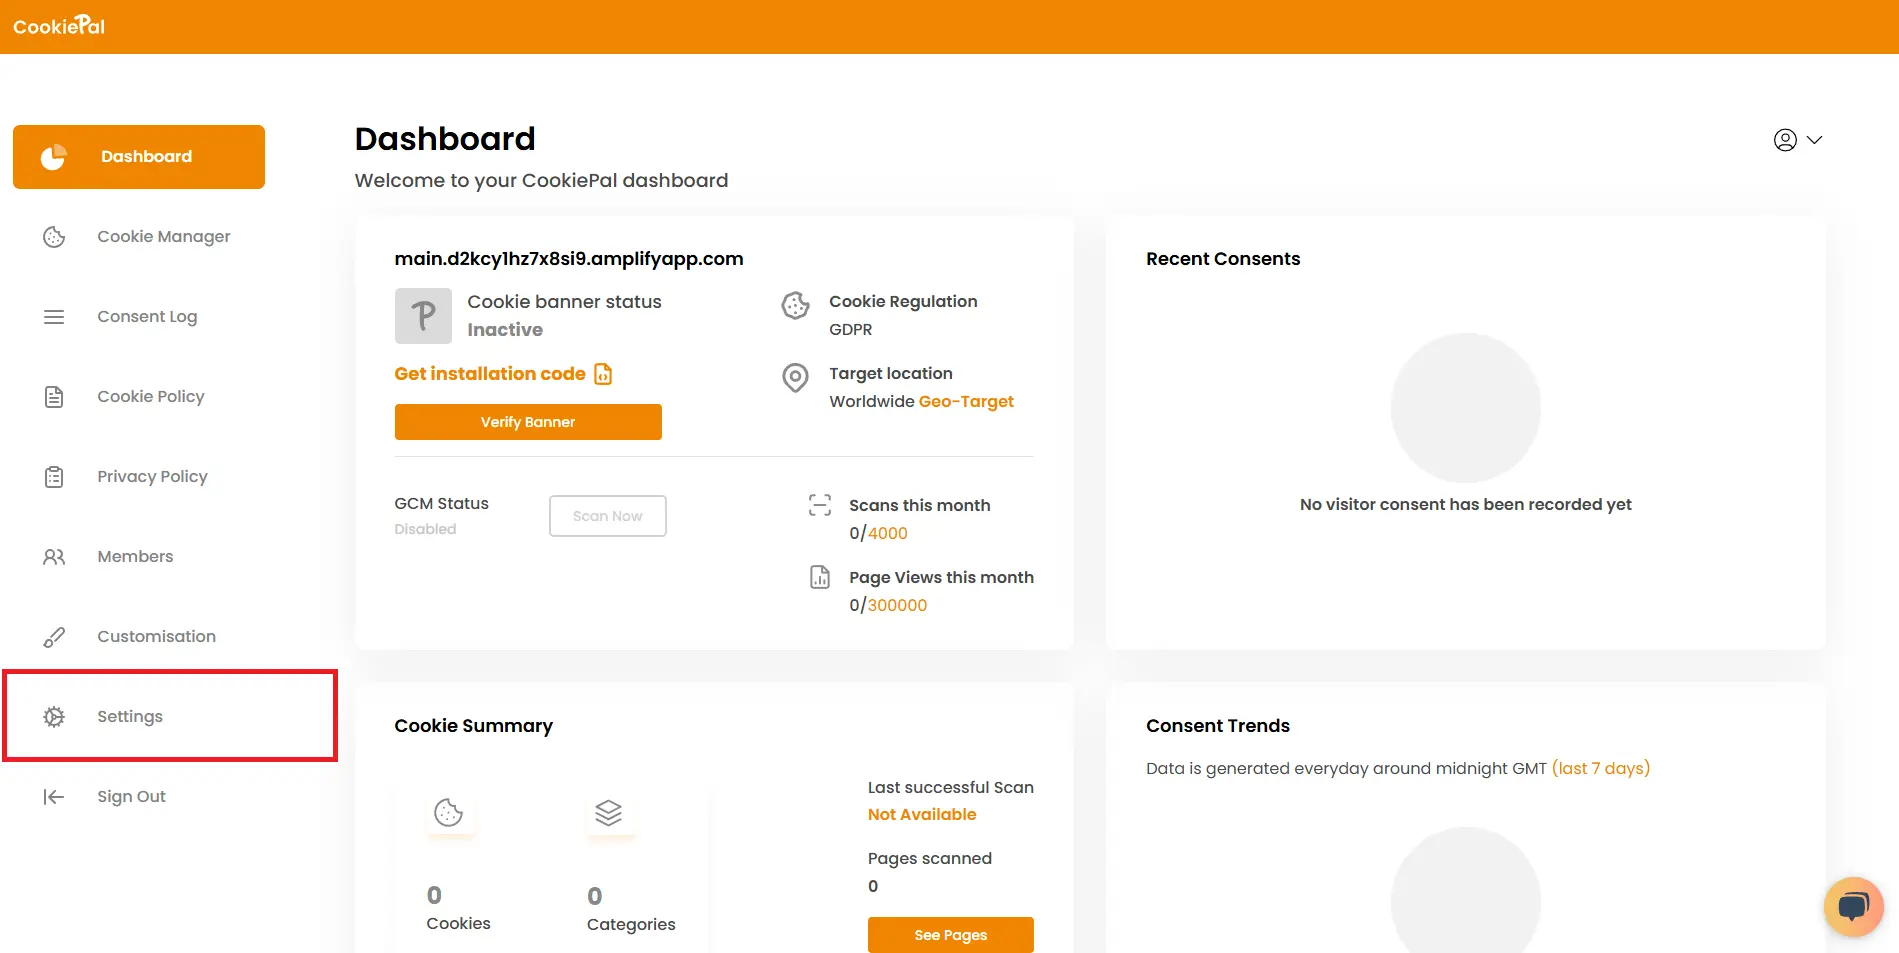Click the Target location pin icon
This screenshot has height=953, width=1899.
coord(795,378)
